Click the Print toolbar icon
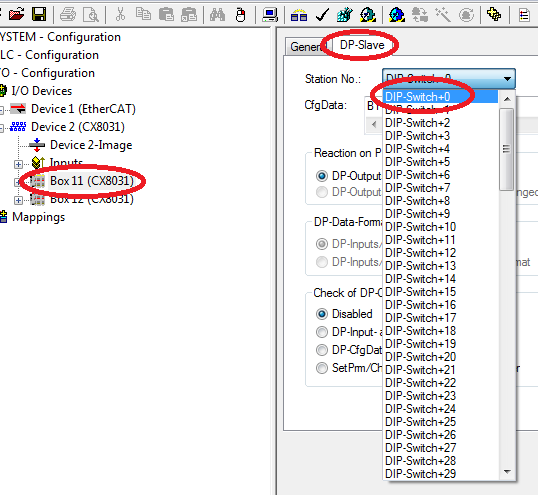The width and height of the screenshot is (538, 495). tap(68, 15)
